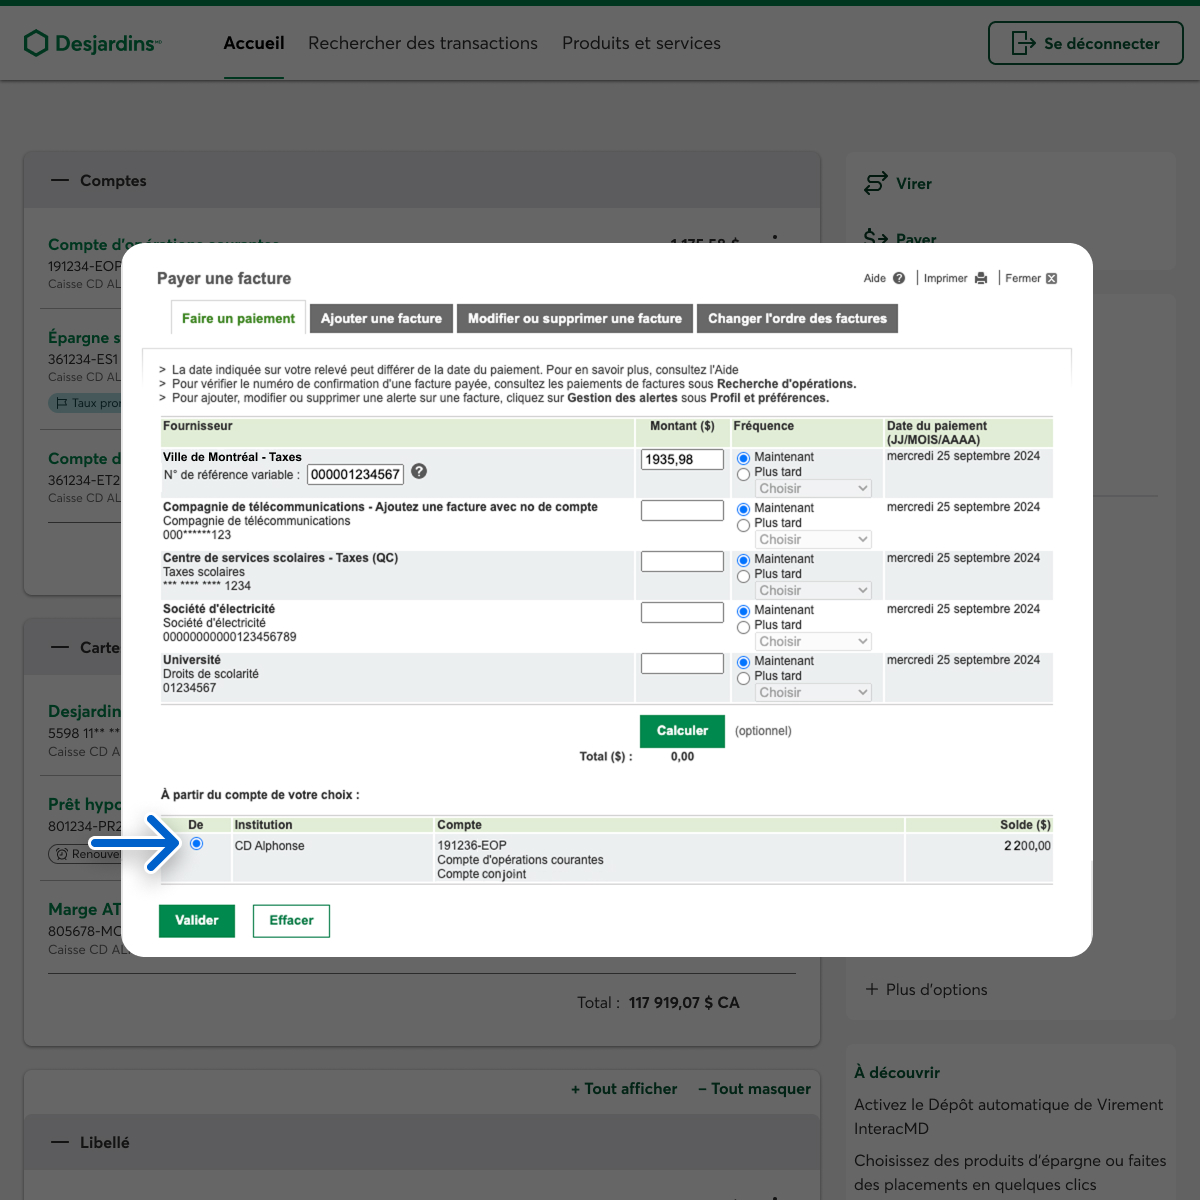The image size is (1200, 1200).
Task: Select CD Alphonse account radio button
Action: 197,844
